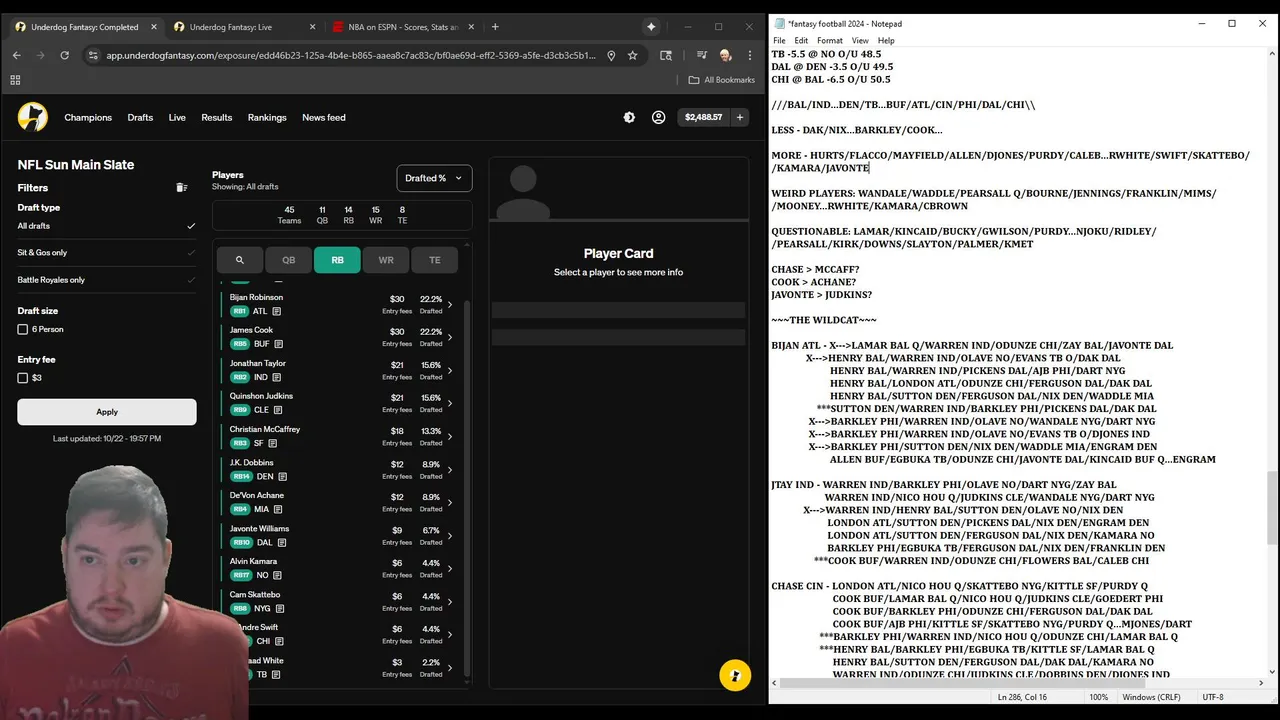Click the Underdog Fantasy logo icon
The image size is (1280, 720).
click(33, 117)
